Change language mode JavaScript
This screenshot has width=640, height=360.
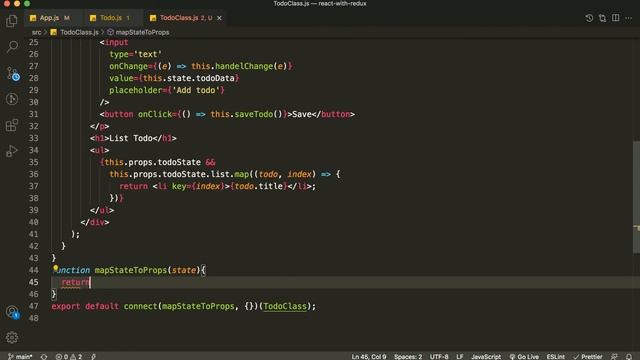[x=486, y=357]
